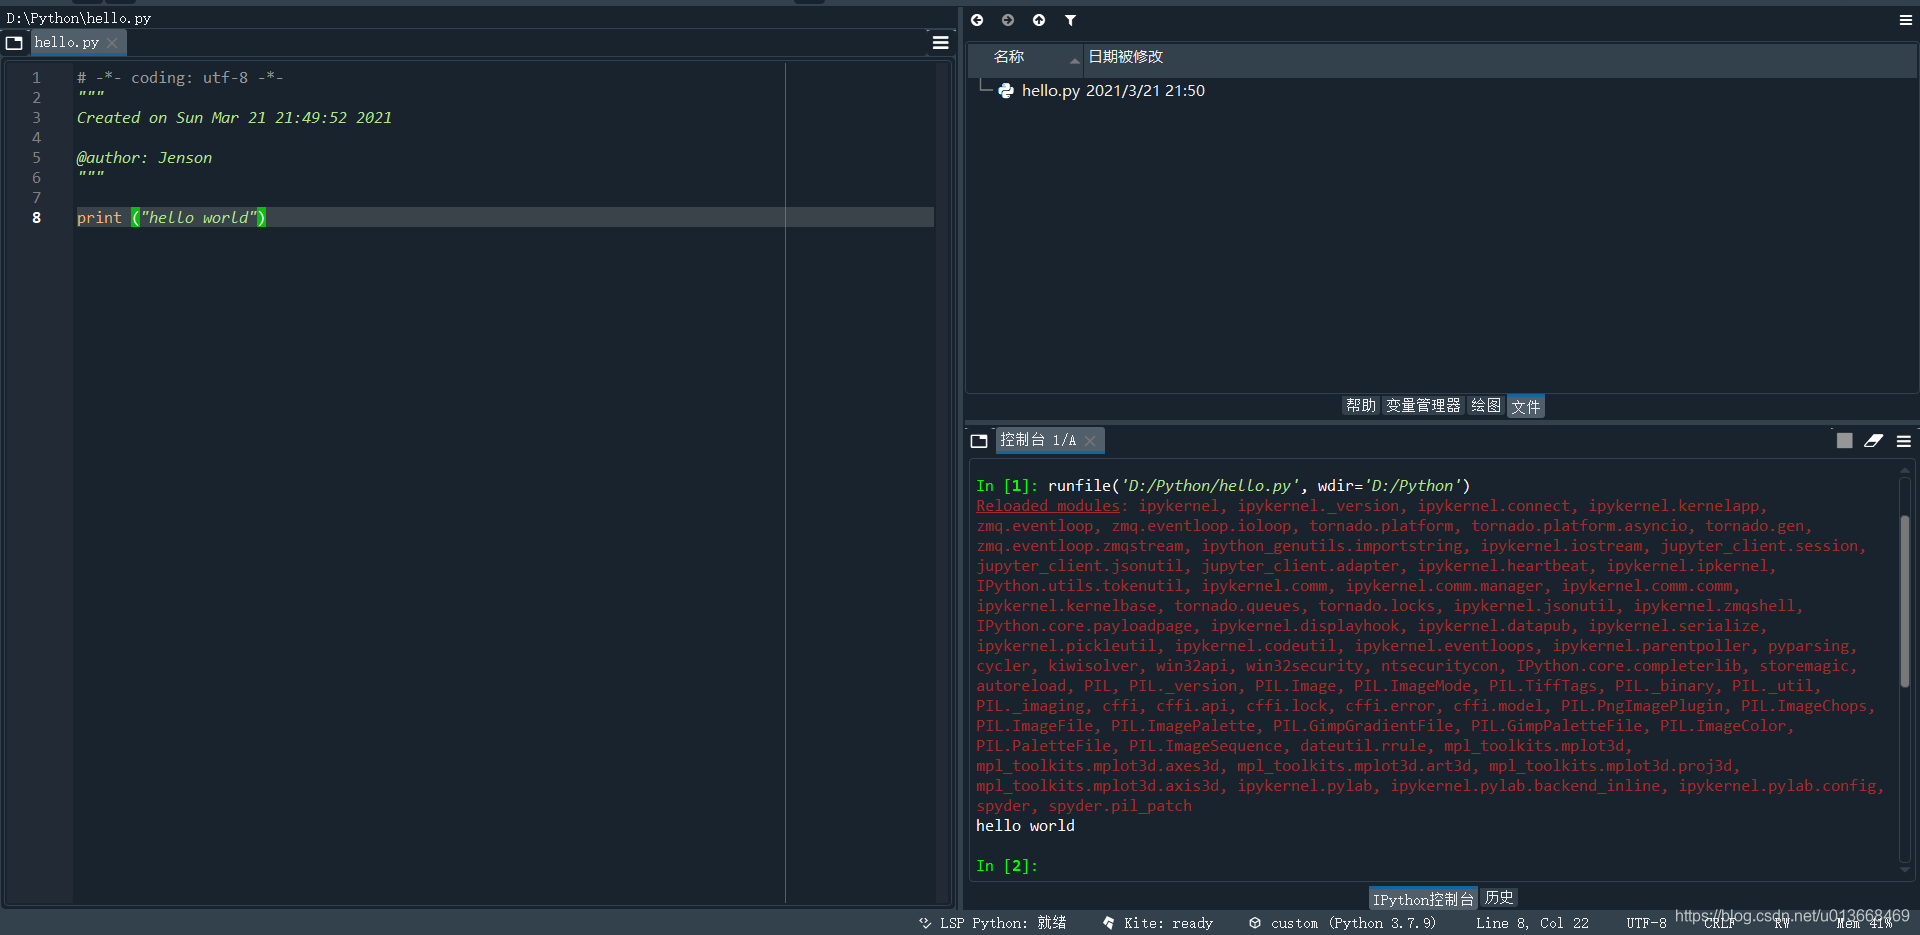Switch to IPython控制台 tab

(1423, 899)
